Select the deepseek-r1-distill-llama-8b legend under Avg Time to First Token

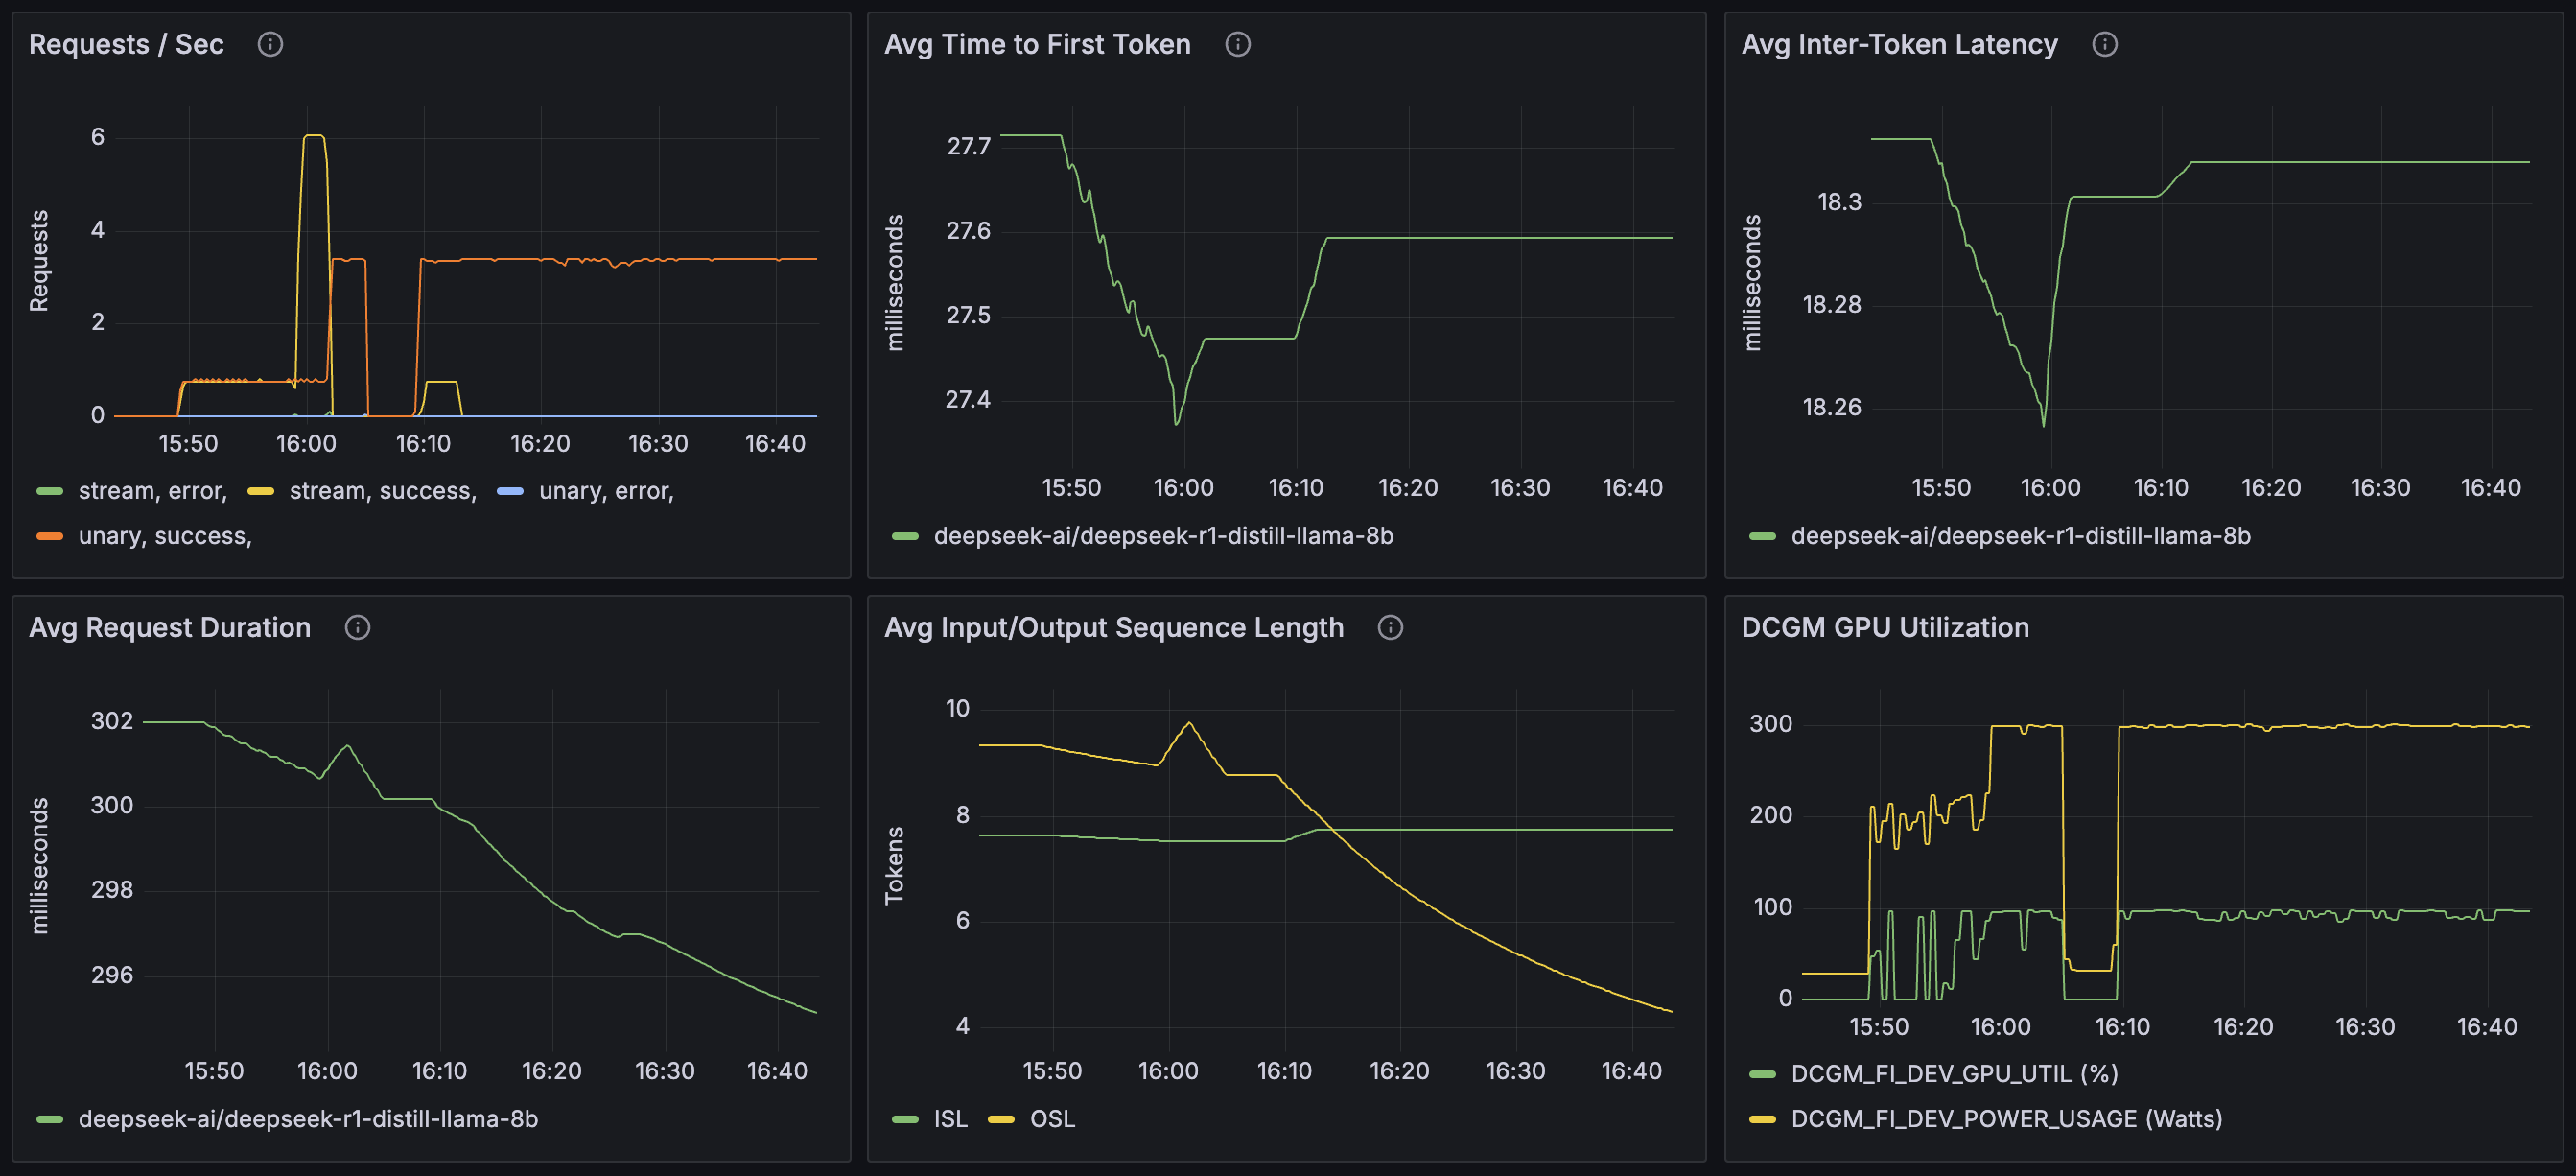point(1165,536)
